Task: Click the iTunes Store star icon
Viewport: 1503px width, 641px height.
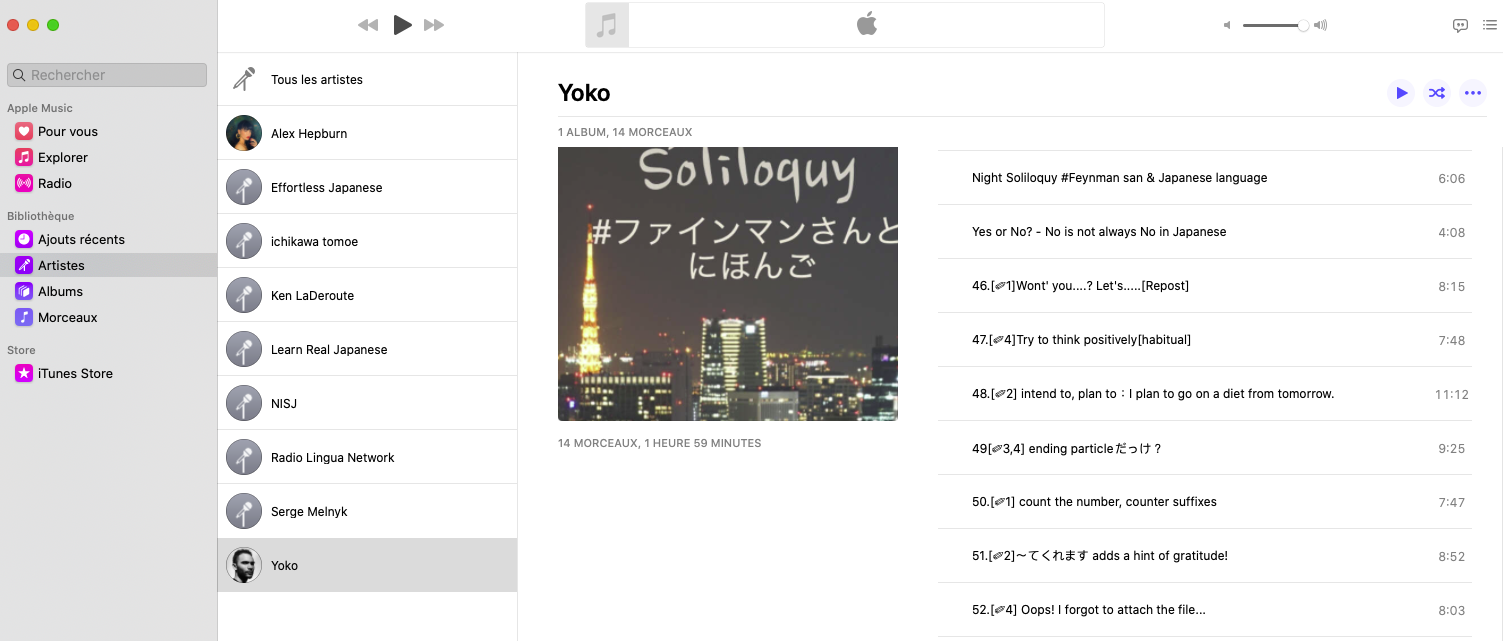Action: pyautogui.click(x=24, y=373)
